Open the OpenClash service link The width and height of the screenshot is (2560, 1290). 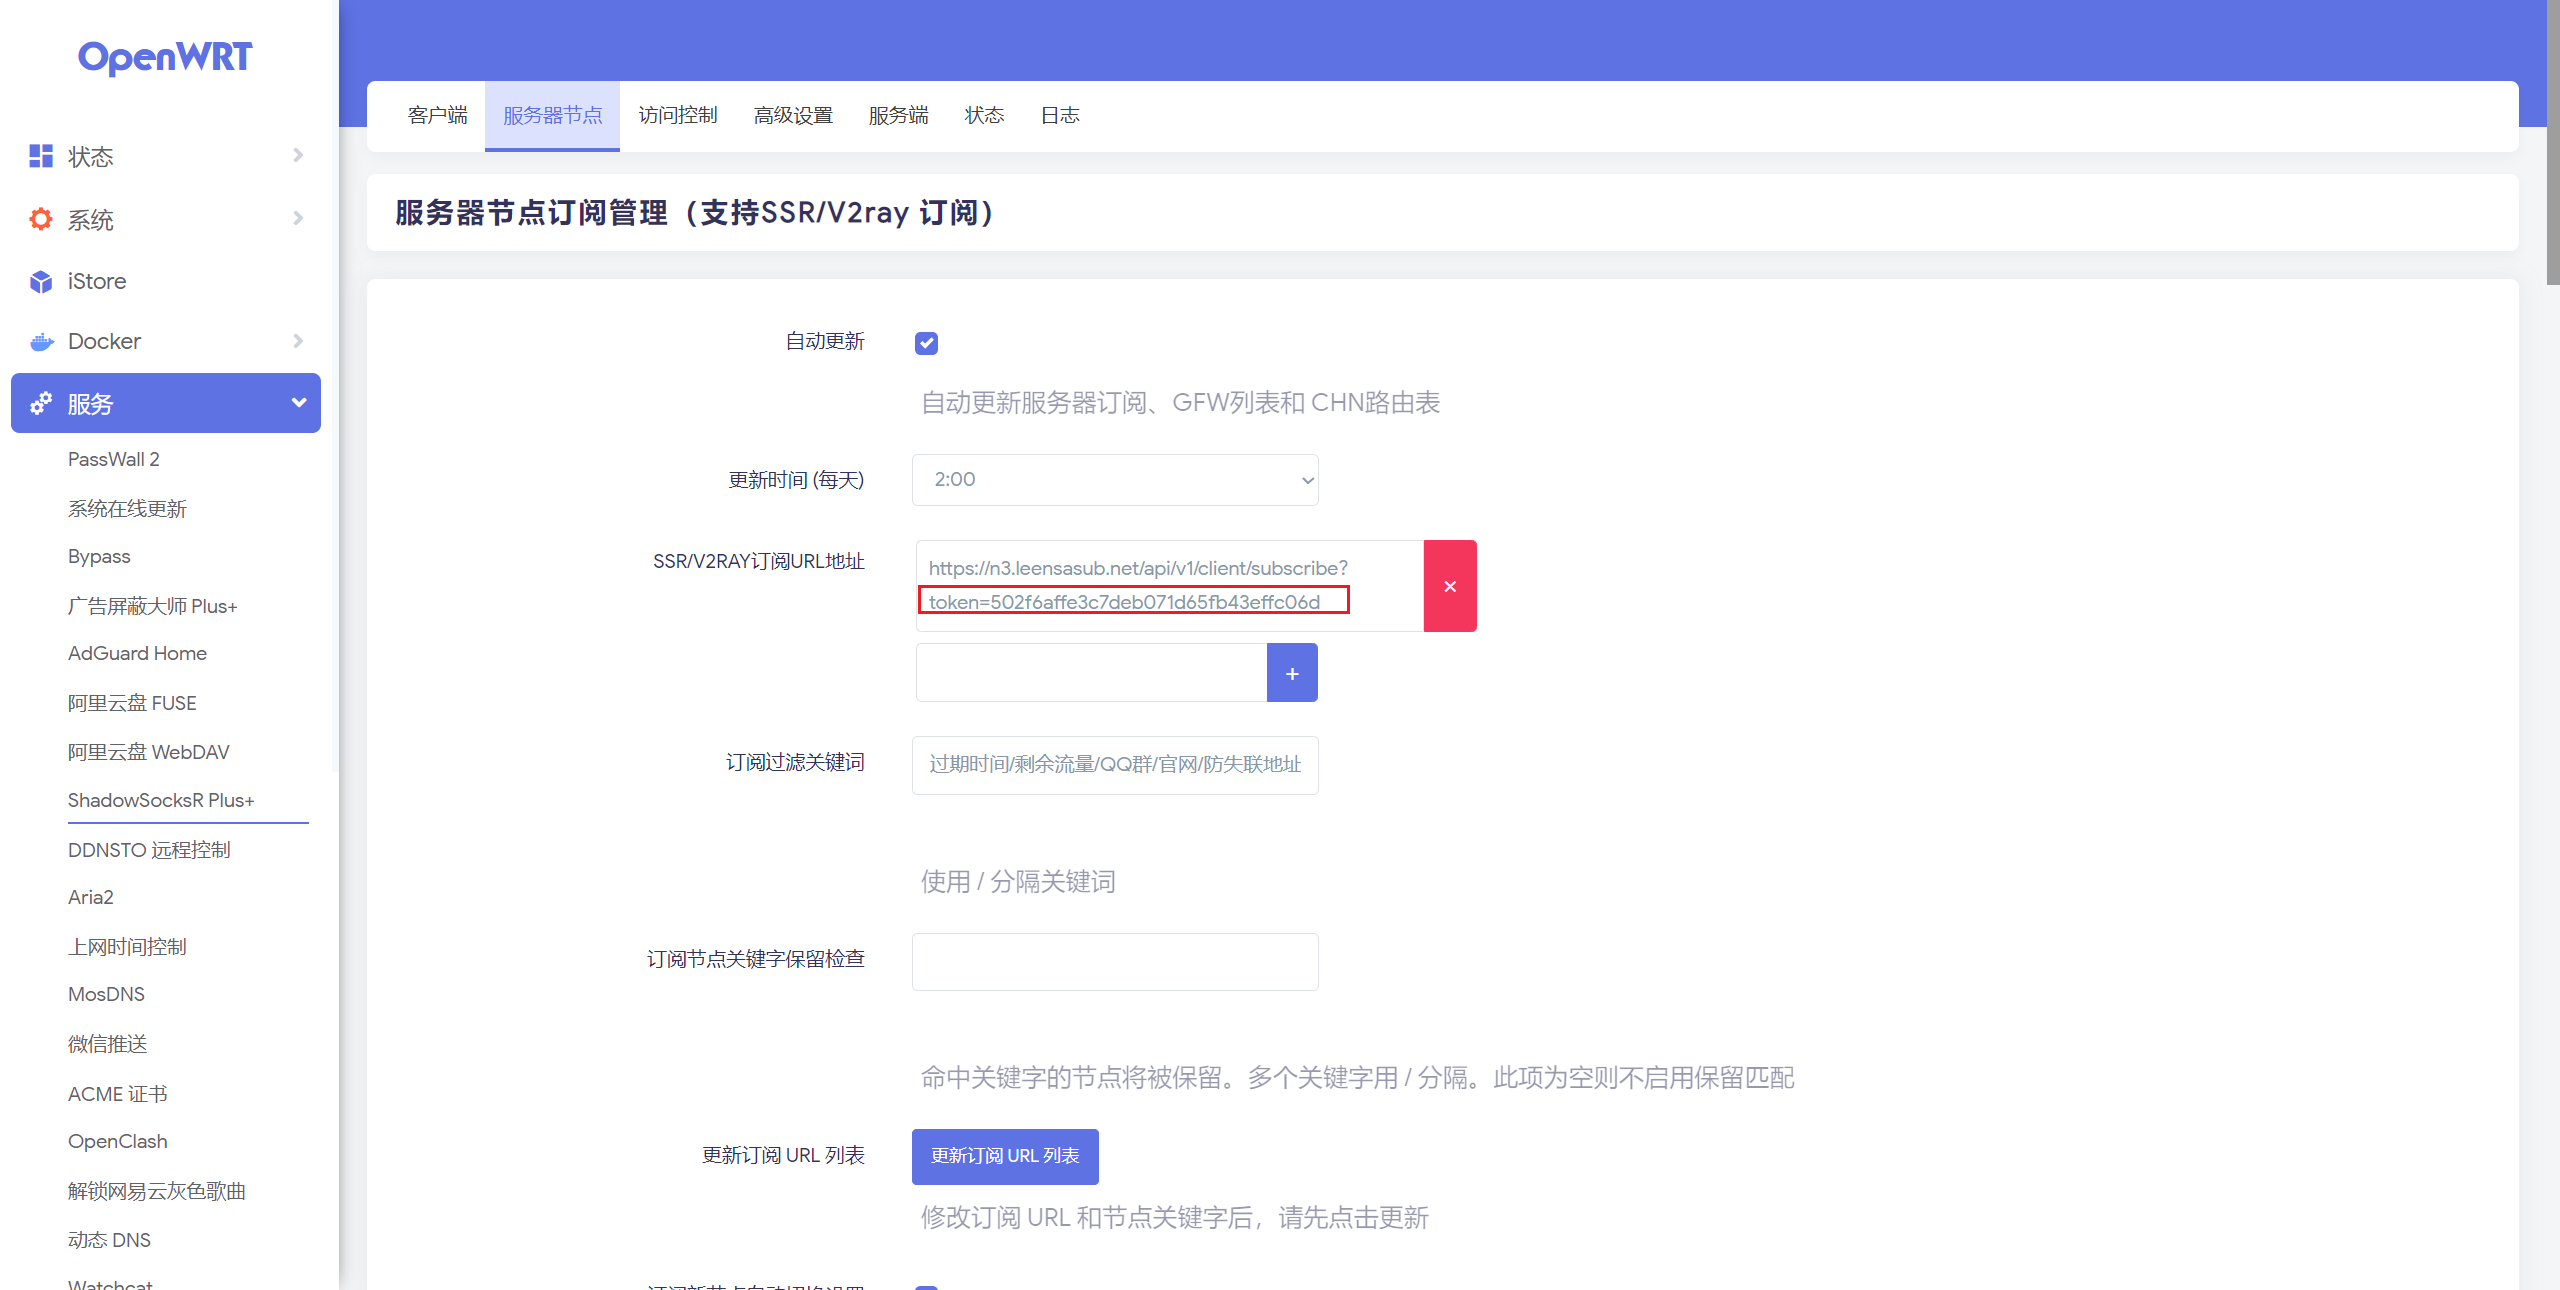pyautogui.click(x=117, y=1141)
